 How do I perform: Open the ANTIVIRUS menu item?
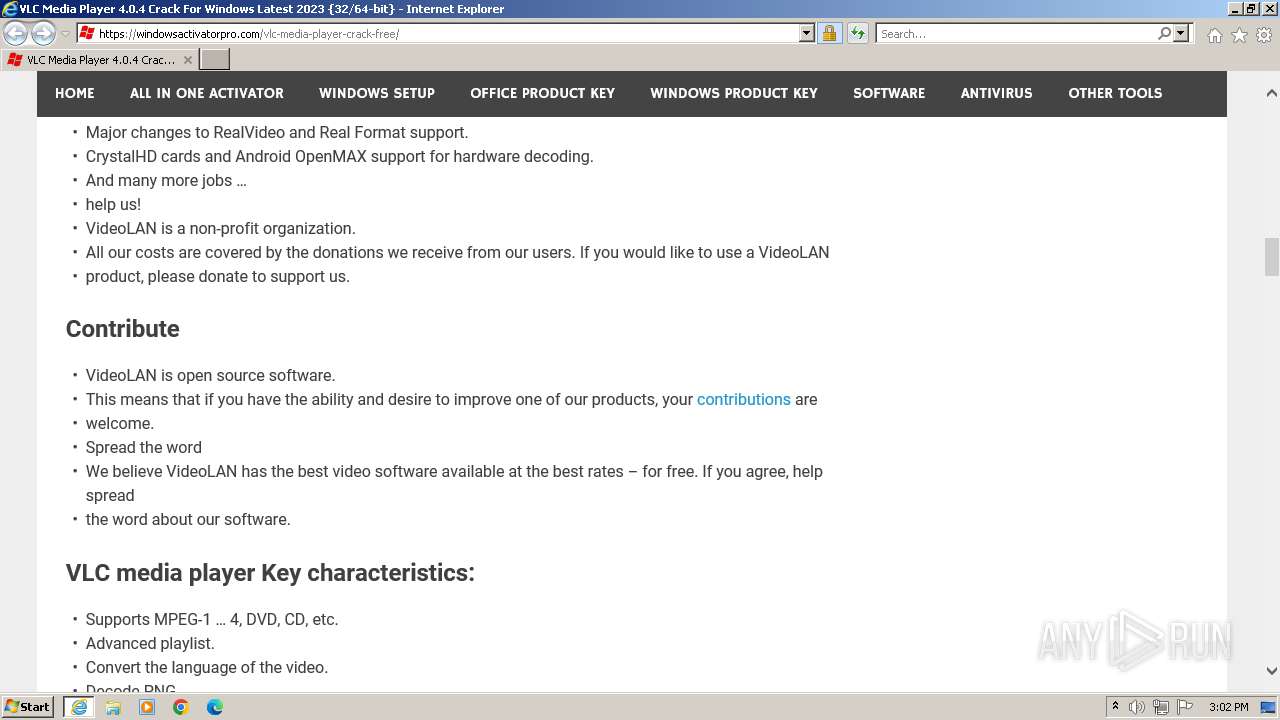click(x=997, y=93)
